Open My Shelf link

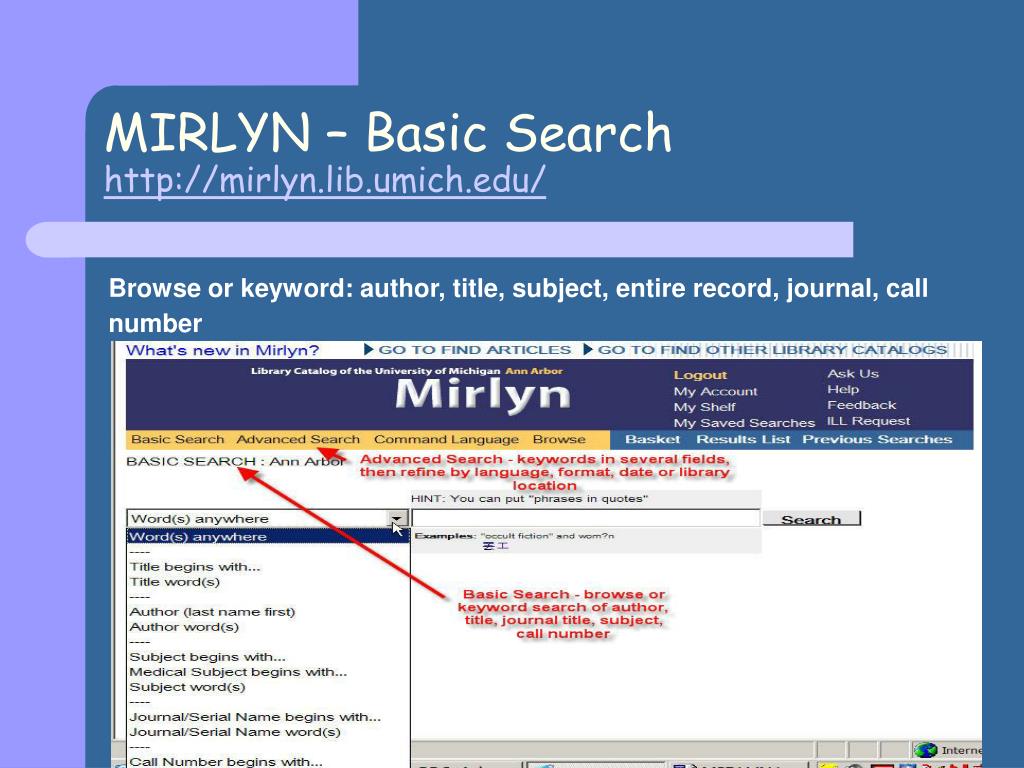pos(704,407)
